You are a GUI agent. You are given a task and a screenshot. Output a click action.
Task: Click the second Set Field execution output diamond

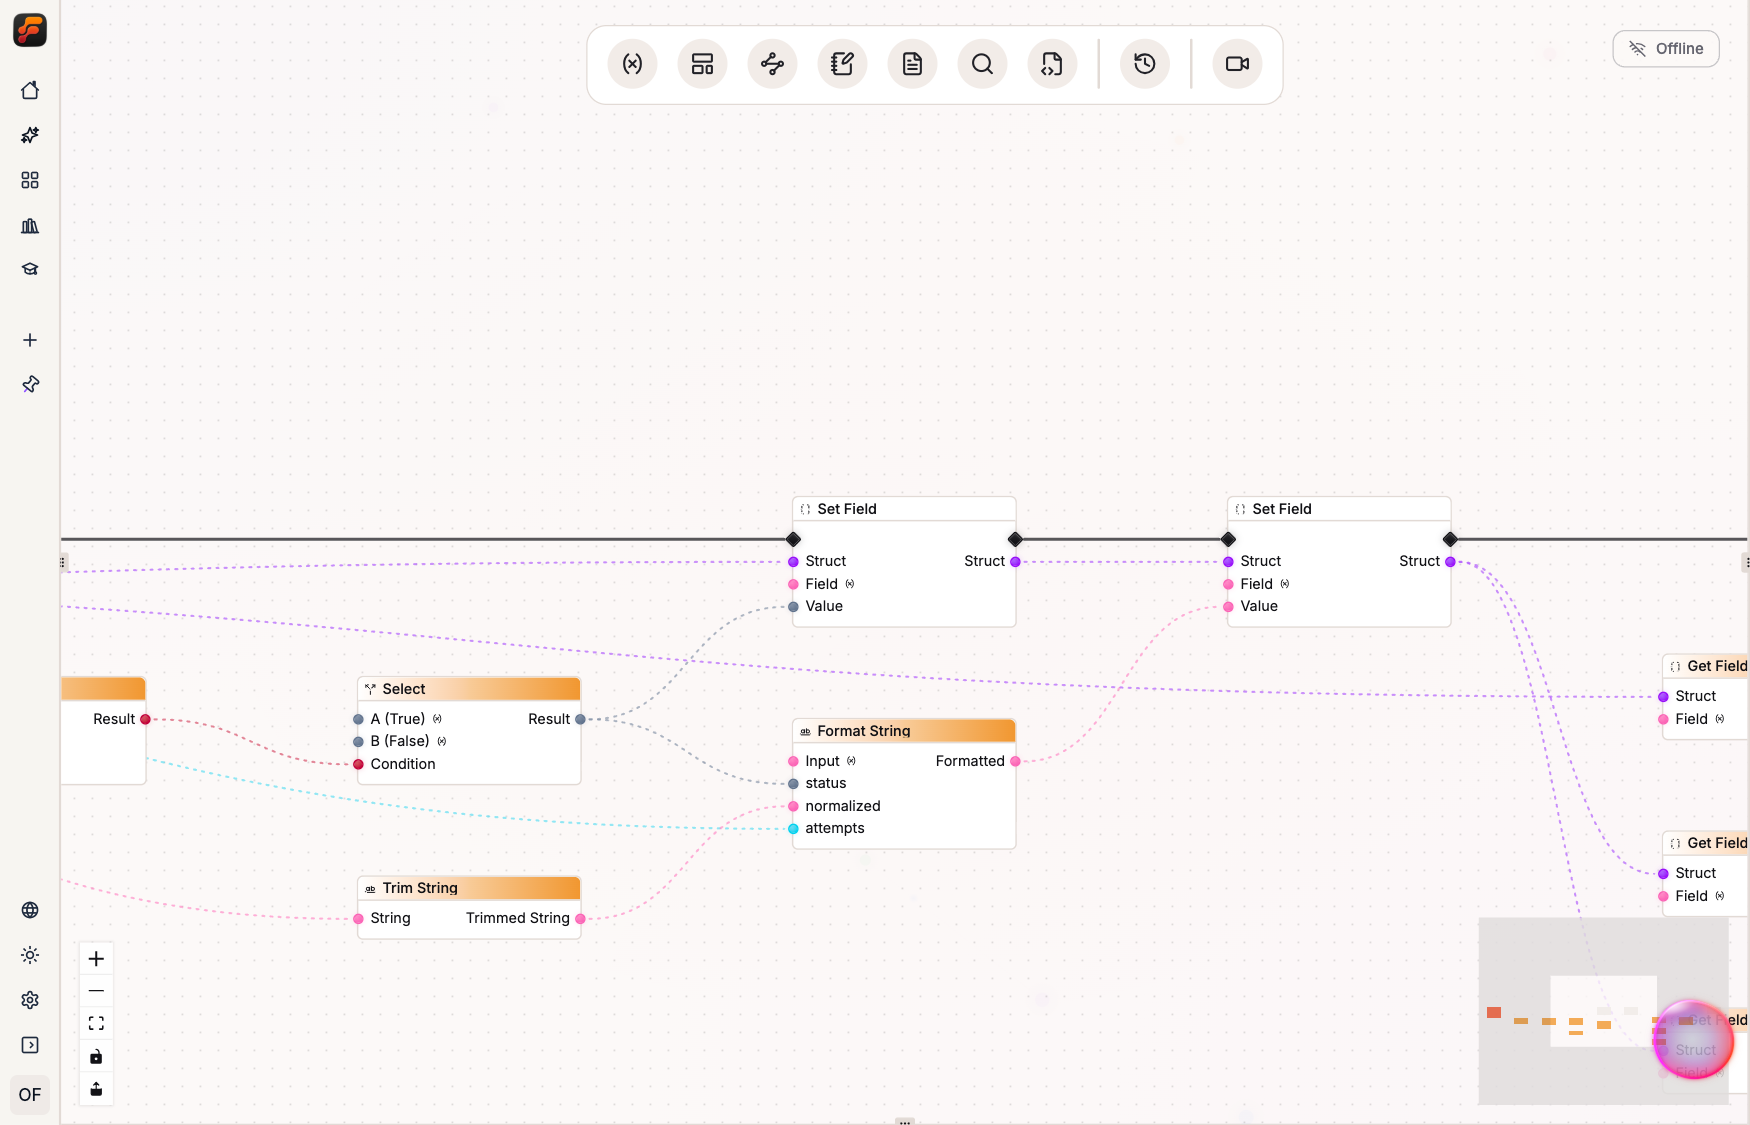1450,539
